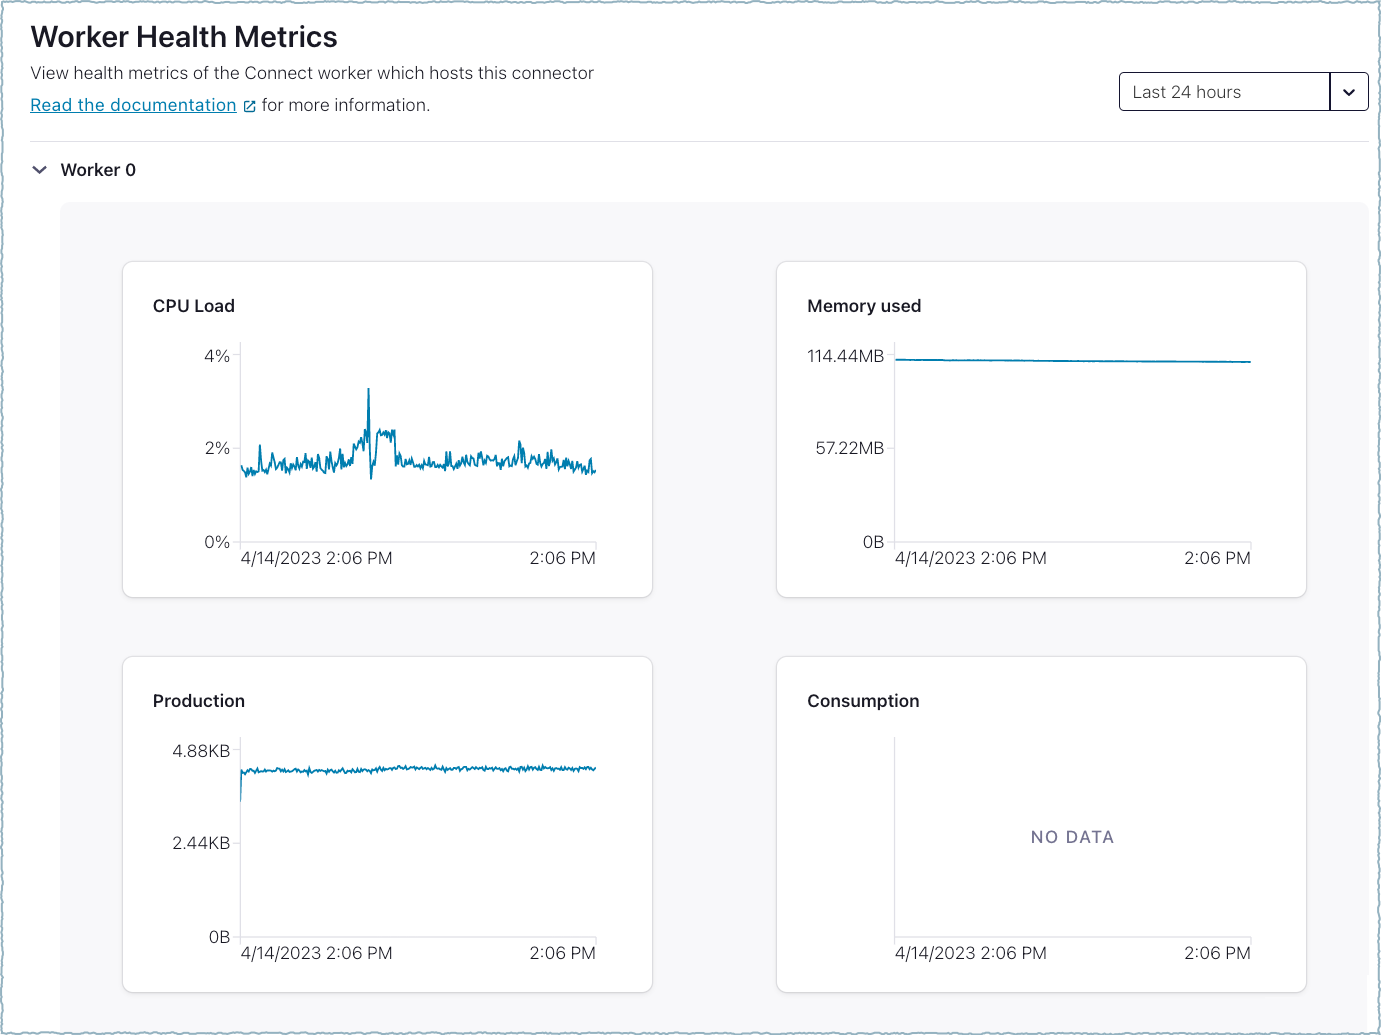
Task: Click the Worker 0 section label
Action: pyautogui.click(x=98, y=170)
